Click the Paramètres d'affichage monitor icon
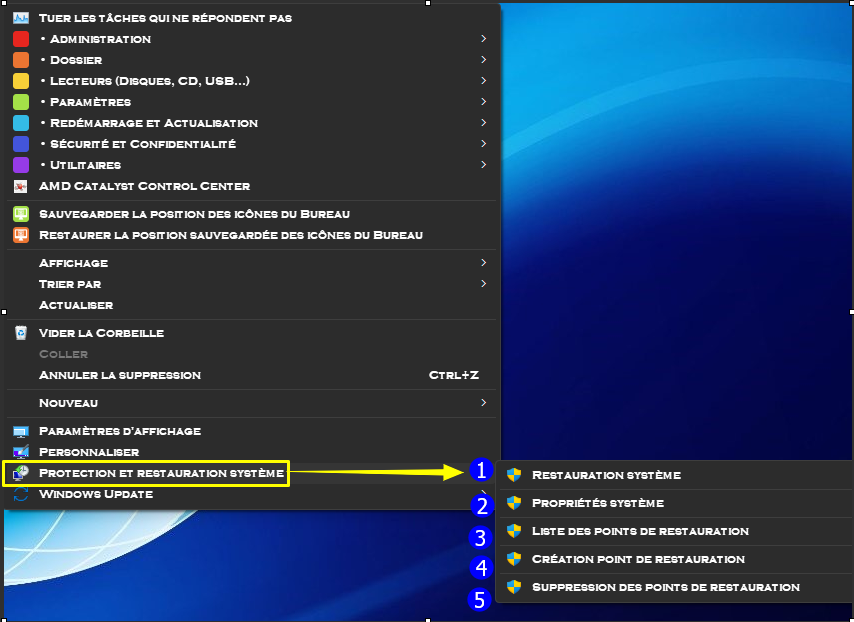 point(21,431)
